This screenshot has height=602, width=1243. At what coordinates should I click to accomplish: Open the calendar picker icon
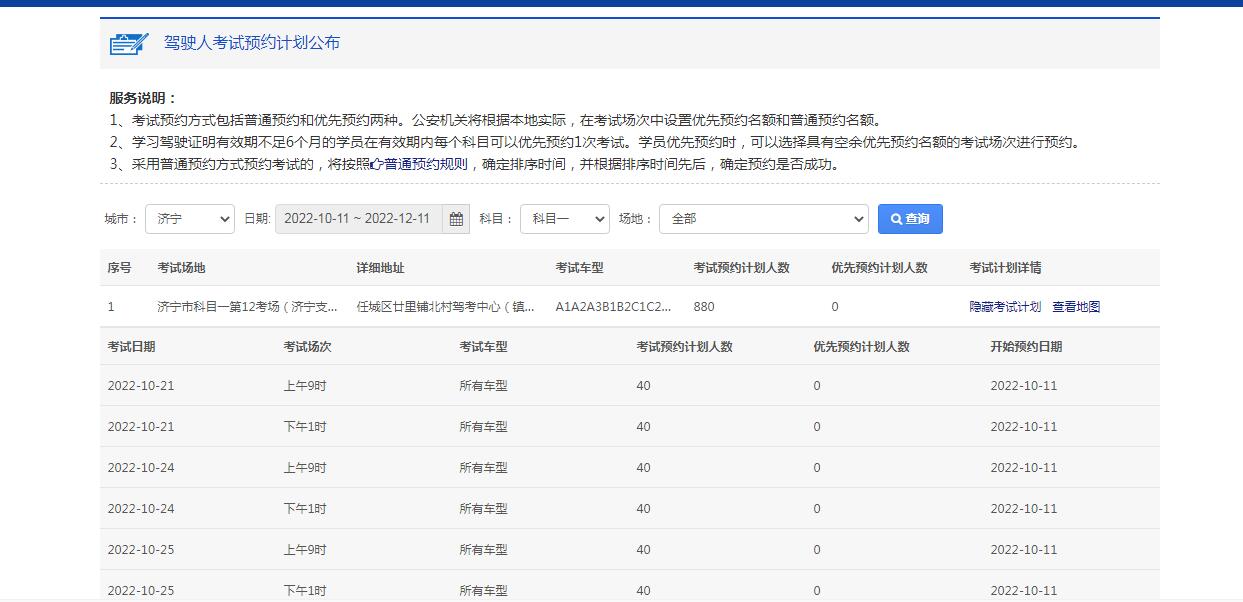click(455, 218)
